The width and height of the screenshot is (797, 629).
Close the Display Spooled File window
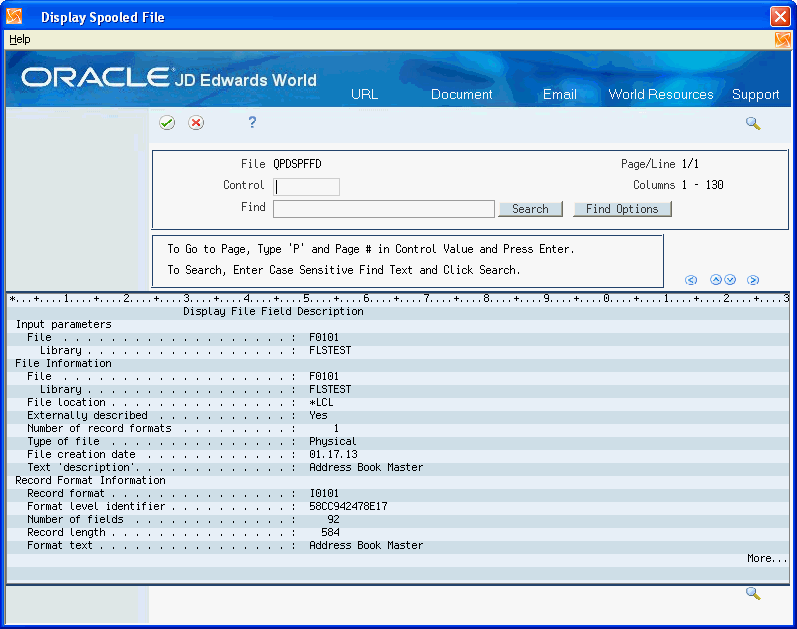780,16
